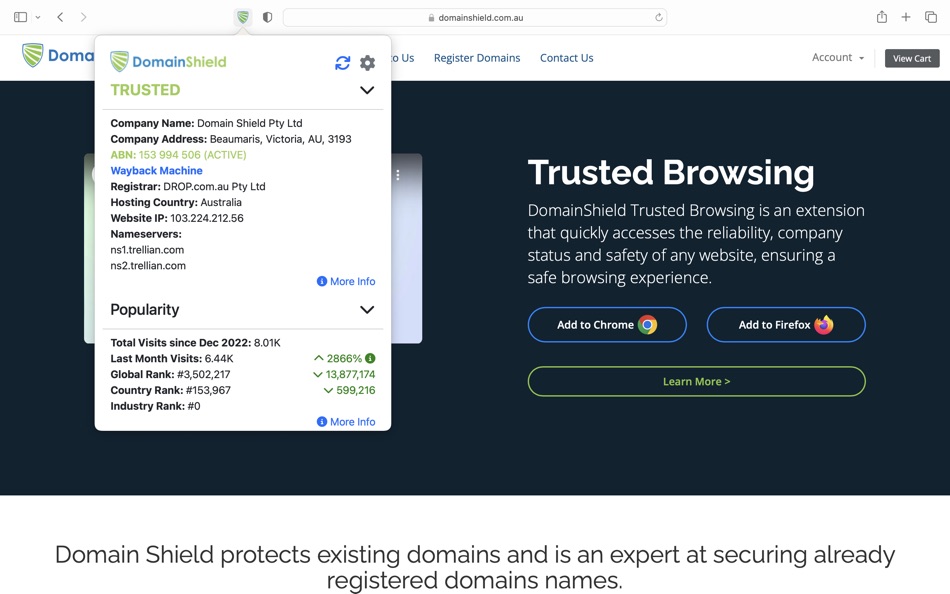Image resolution: width=950 pixels, height=594 pixels.
Task: Collapse the TRUSTED section chevron
Action: (367, 90)
